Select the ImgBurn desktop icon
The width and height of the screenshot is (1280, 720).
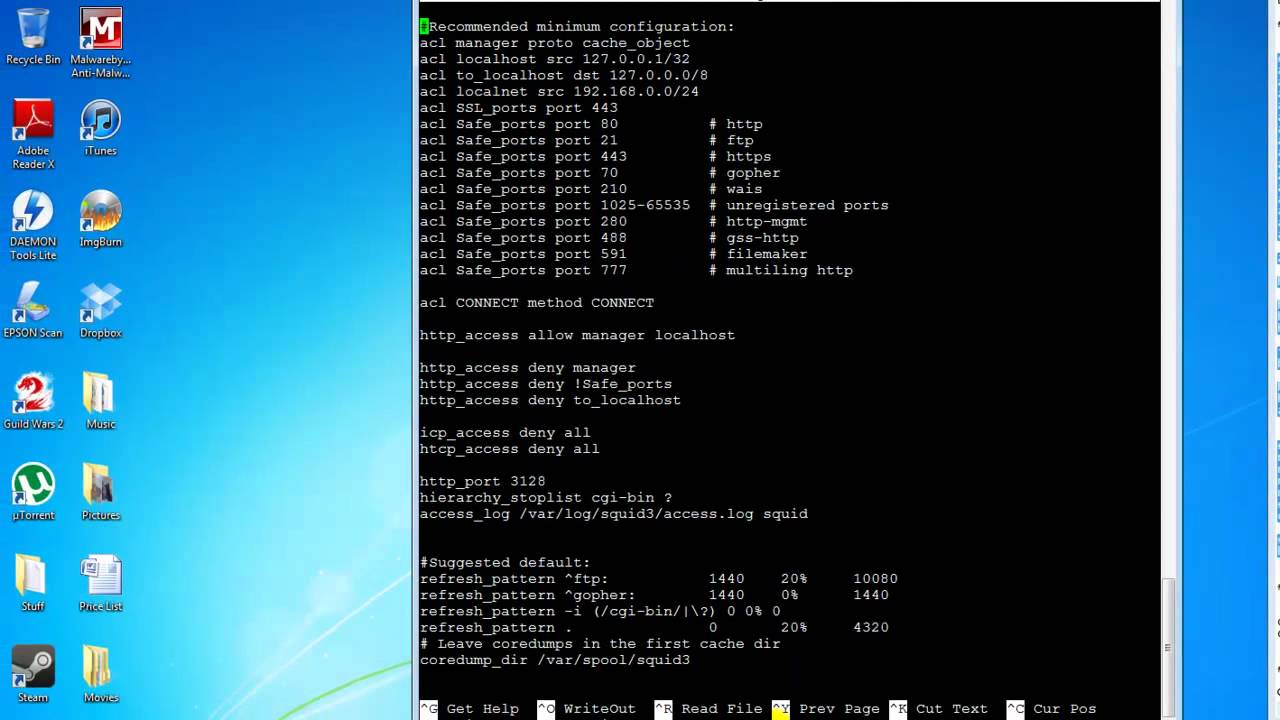pyautogui.click(x=101, y=218)
